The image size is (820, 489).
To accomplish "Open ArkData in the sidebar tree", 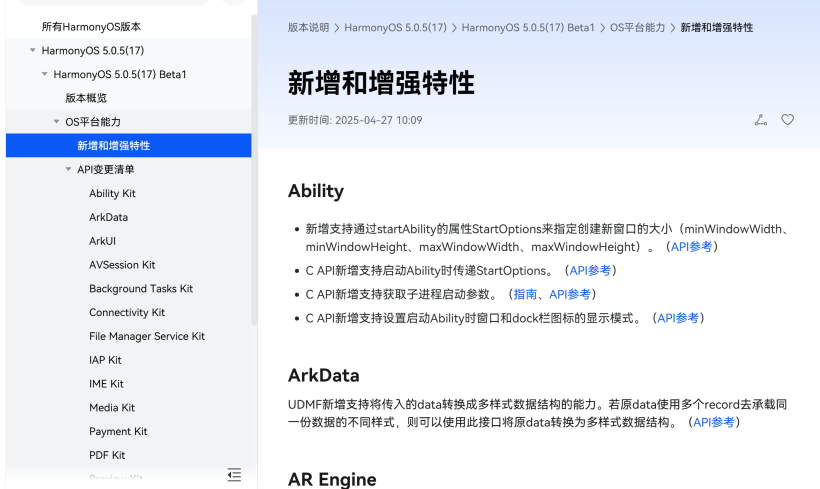I will pos(108,217).
